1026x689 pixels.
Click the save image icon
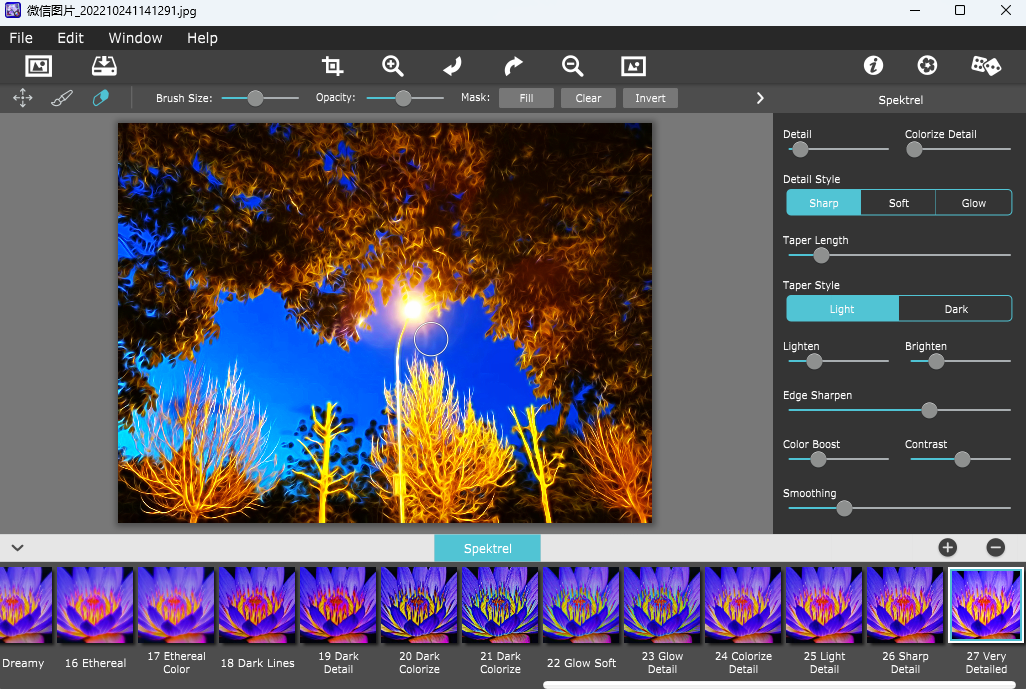click(x=104, y=66)
